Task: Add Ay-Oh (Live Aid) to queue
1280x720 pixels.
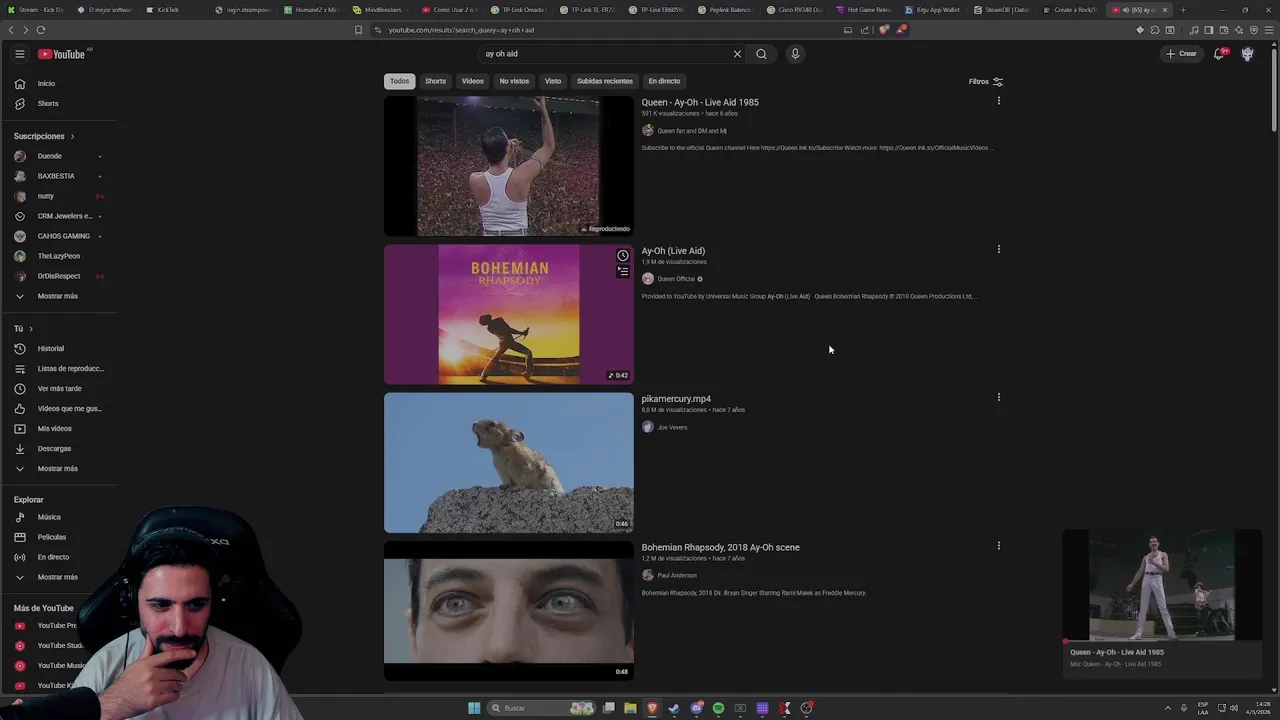Action: click(623, 271)
